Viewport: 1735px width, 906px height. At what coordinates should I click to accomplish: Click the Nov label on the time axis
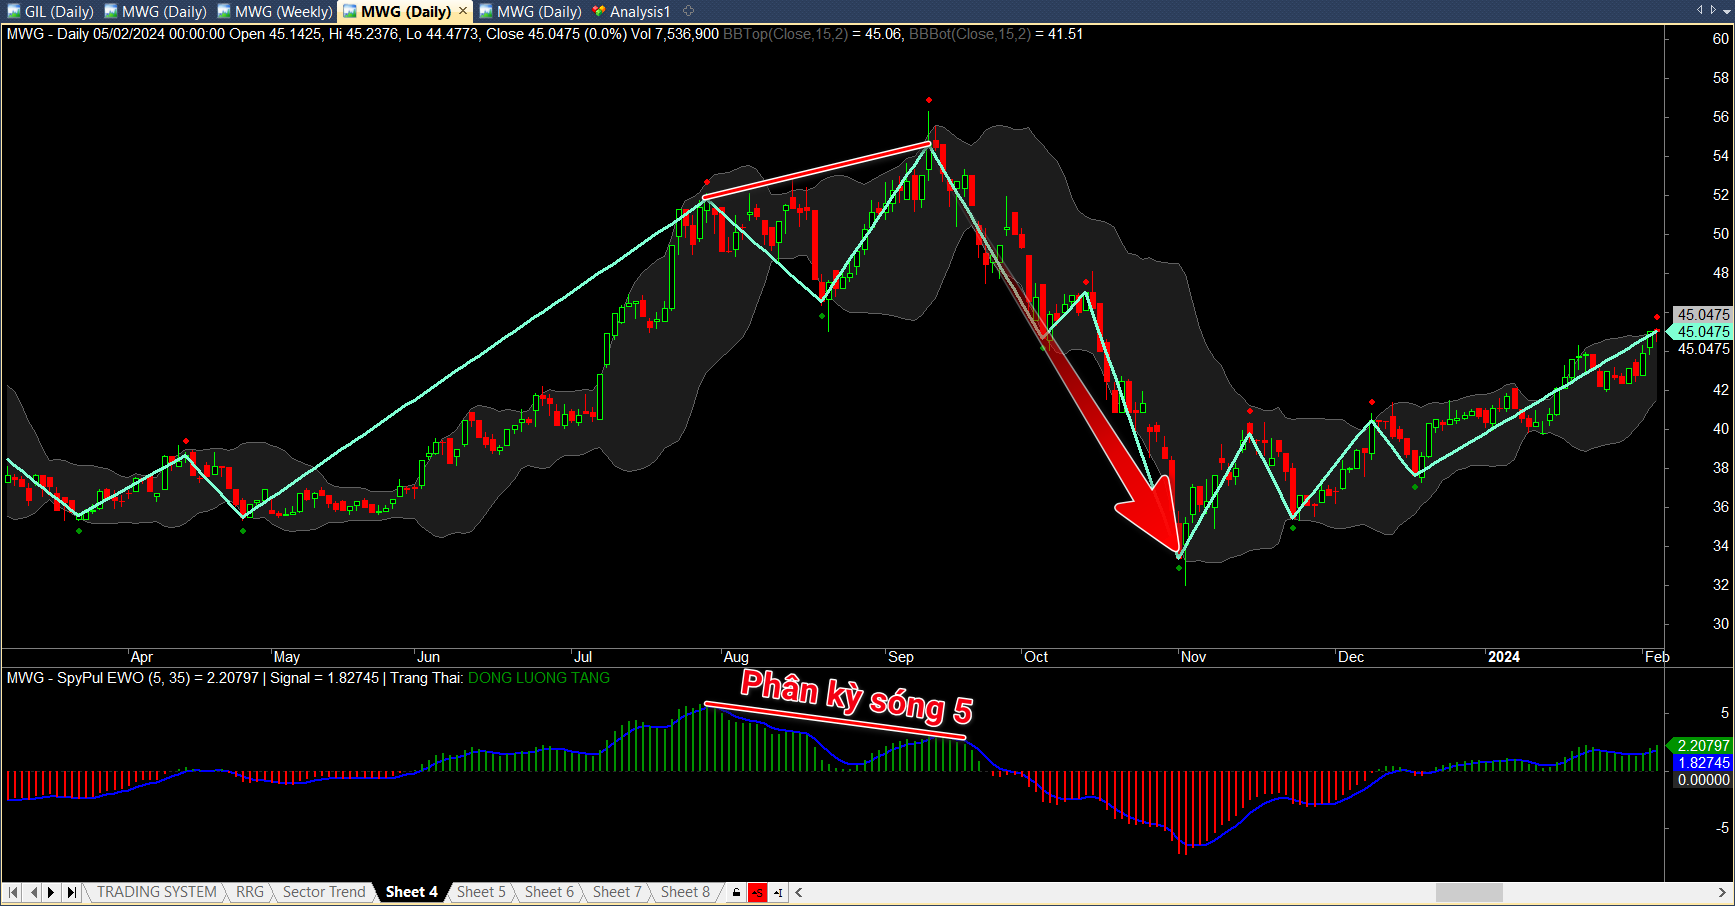click(1193, 657)
